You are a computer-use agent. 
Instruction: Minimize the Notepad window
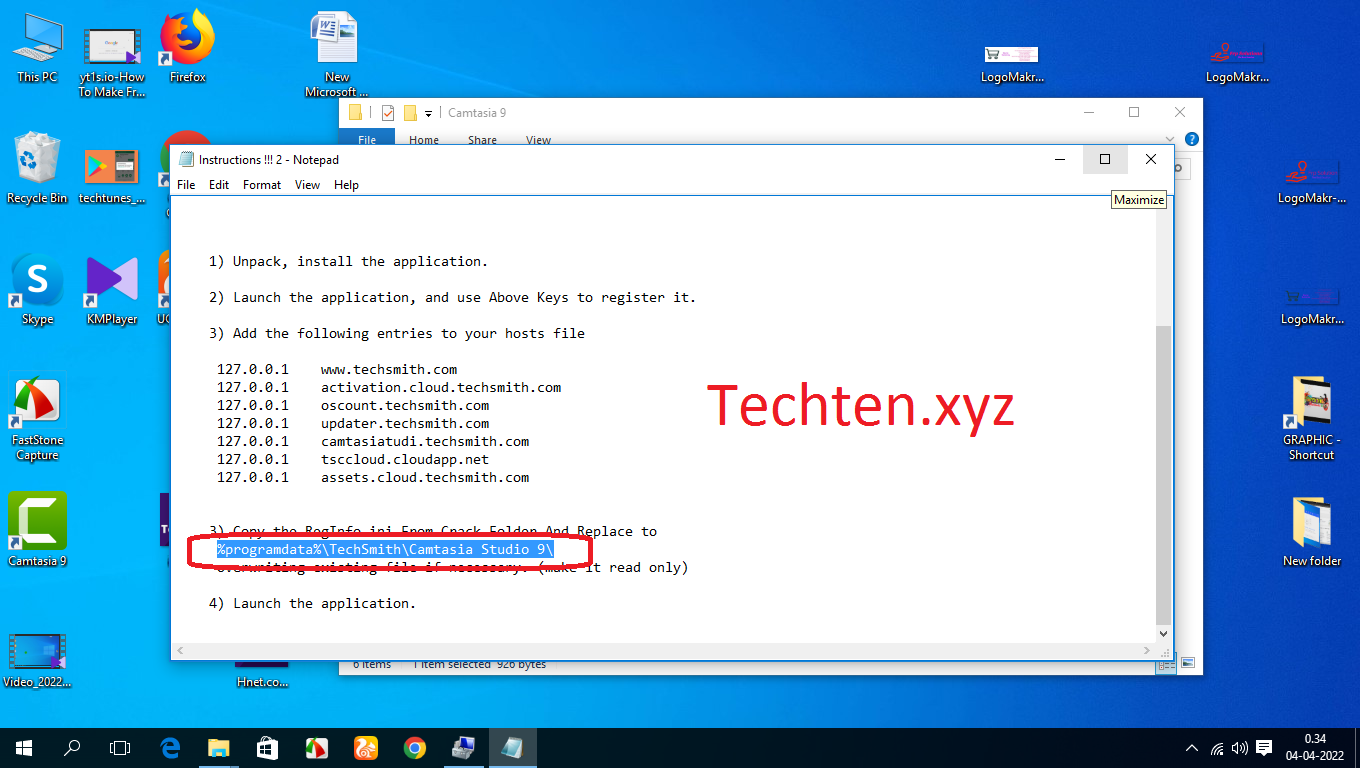pyautogui.click(x=1059, y=160)
